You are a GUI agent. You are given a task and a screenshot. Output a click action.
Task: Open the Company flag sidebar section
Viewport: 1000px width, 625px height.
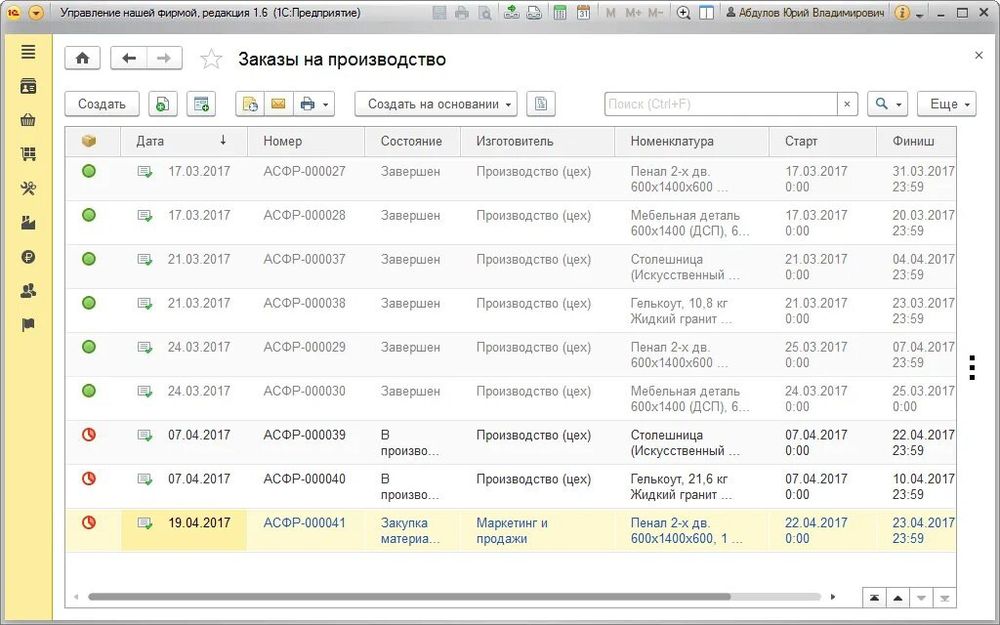pyautogui.click(x=28, y=325)
